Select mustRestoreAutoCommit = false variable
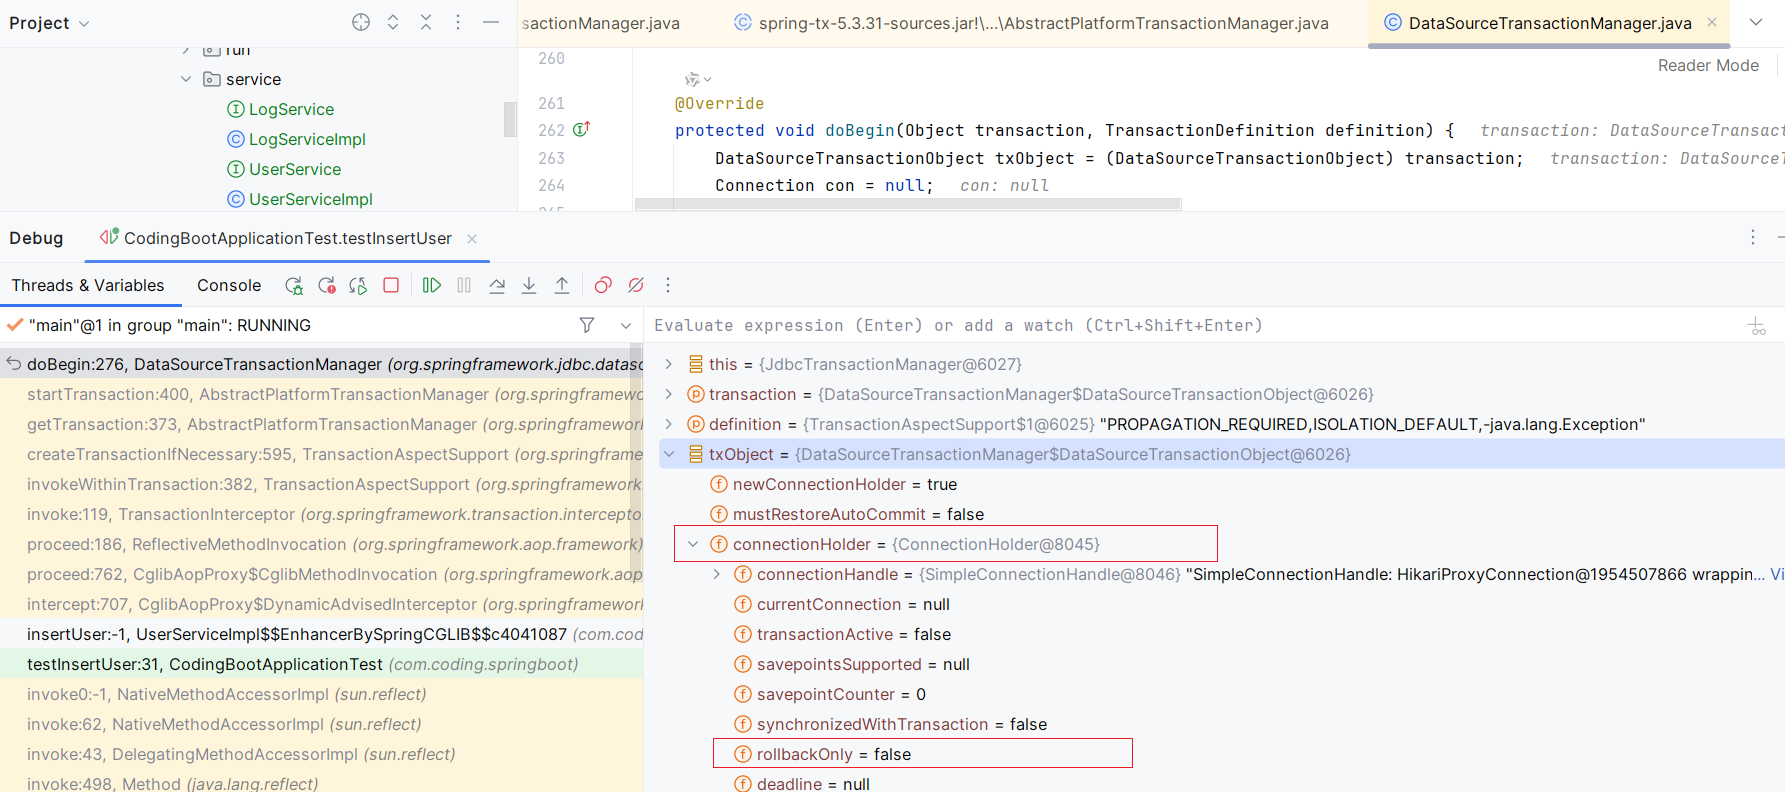The height and width of the screenshot is (792, 1785). tap(847, 514)
